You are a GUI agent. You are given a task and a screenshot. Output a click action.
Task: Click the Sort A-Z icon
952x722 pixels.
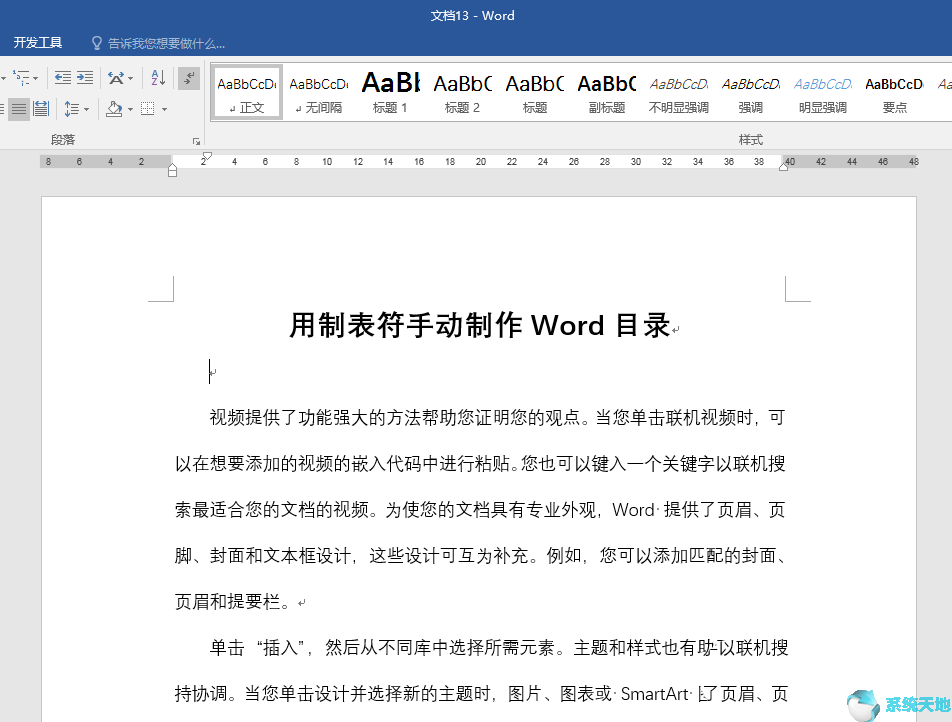[x=157, y=77]
